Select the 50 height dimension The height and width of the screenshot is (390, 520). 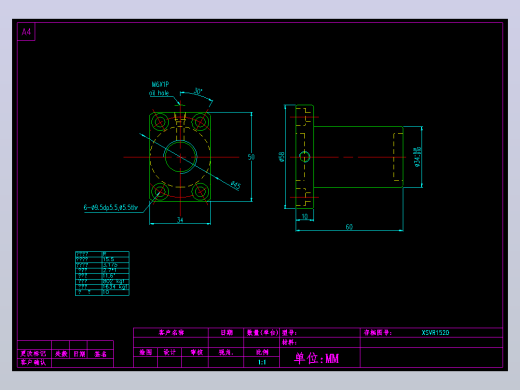pos(251,157)
